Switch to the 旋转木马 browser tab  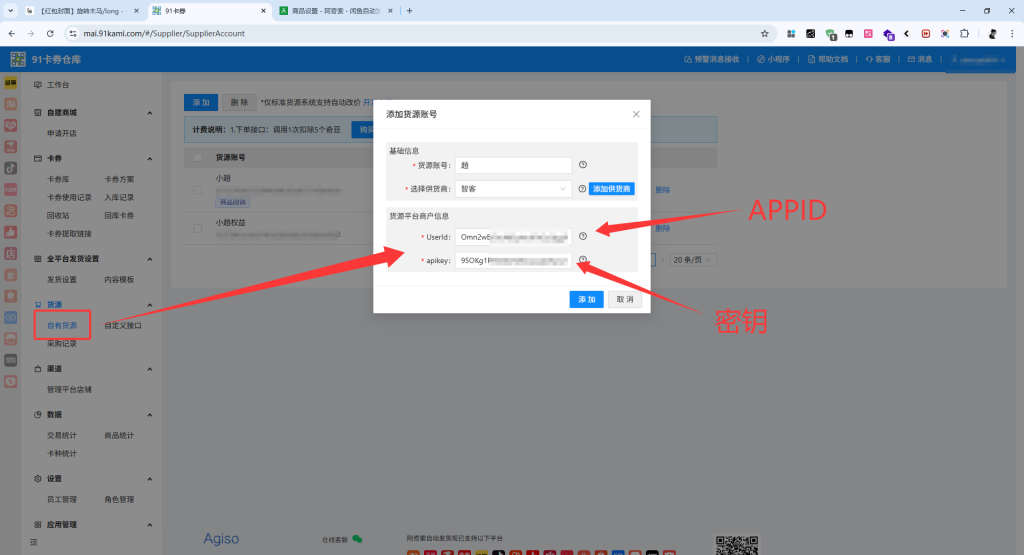(x=83, y=11)
